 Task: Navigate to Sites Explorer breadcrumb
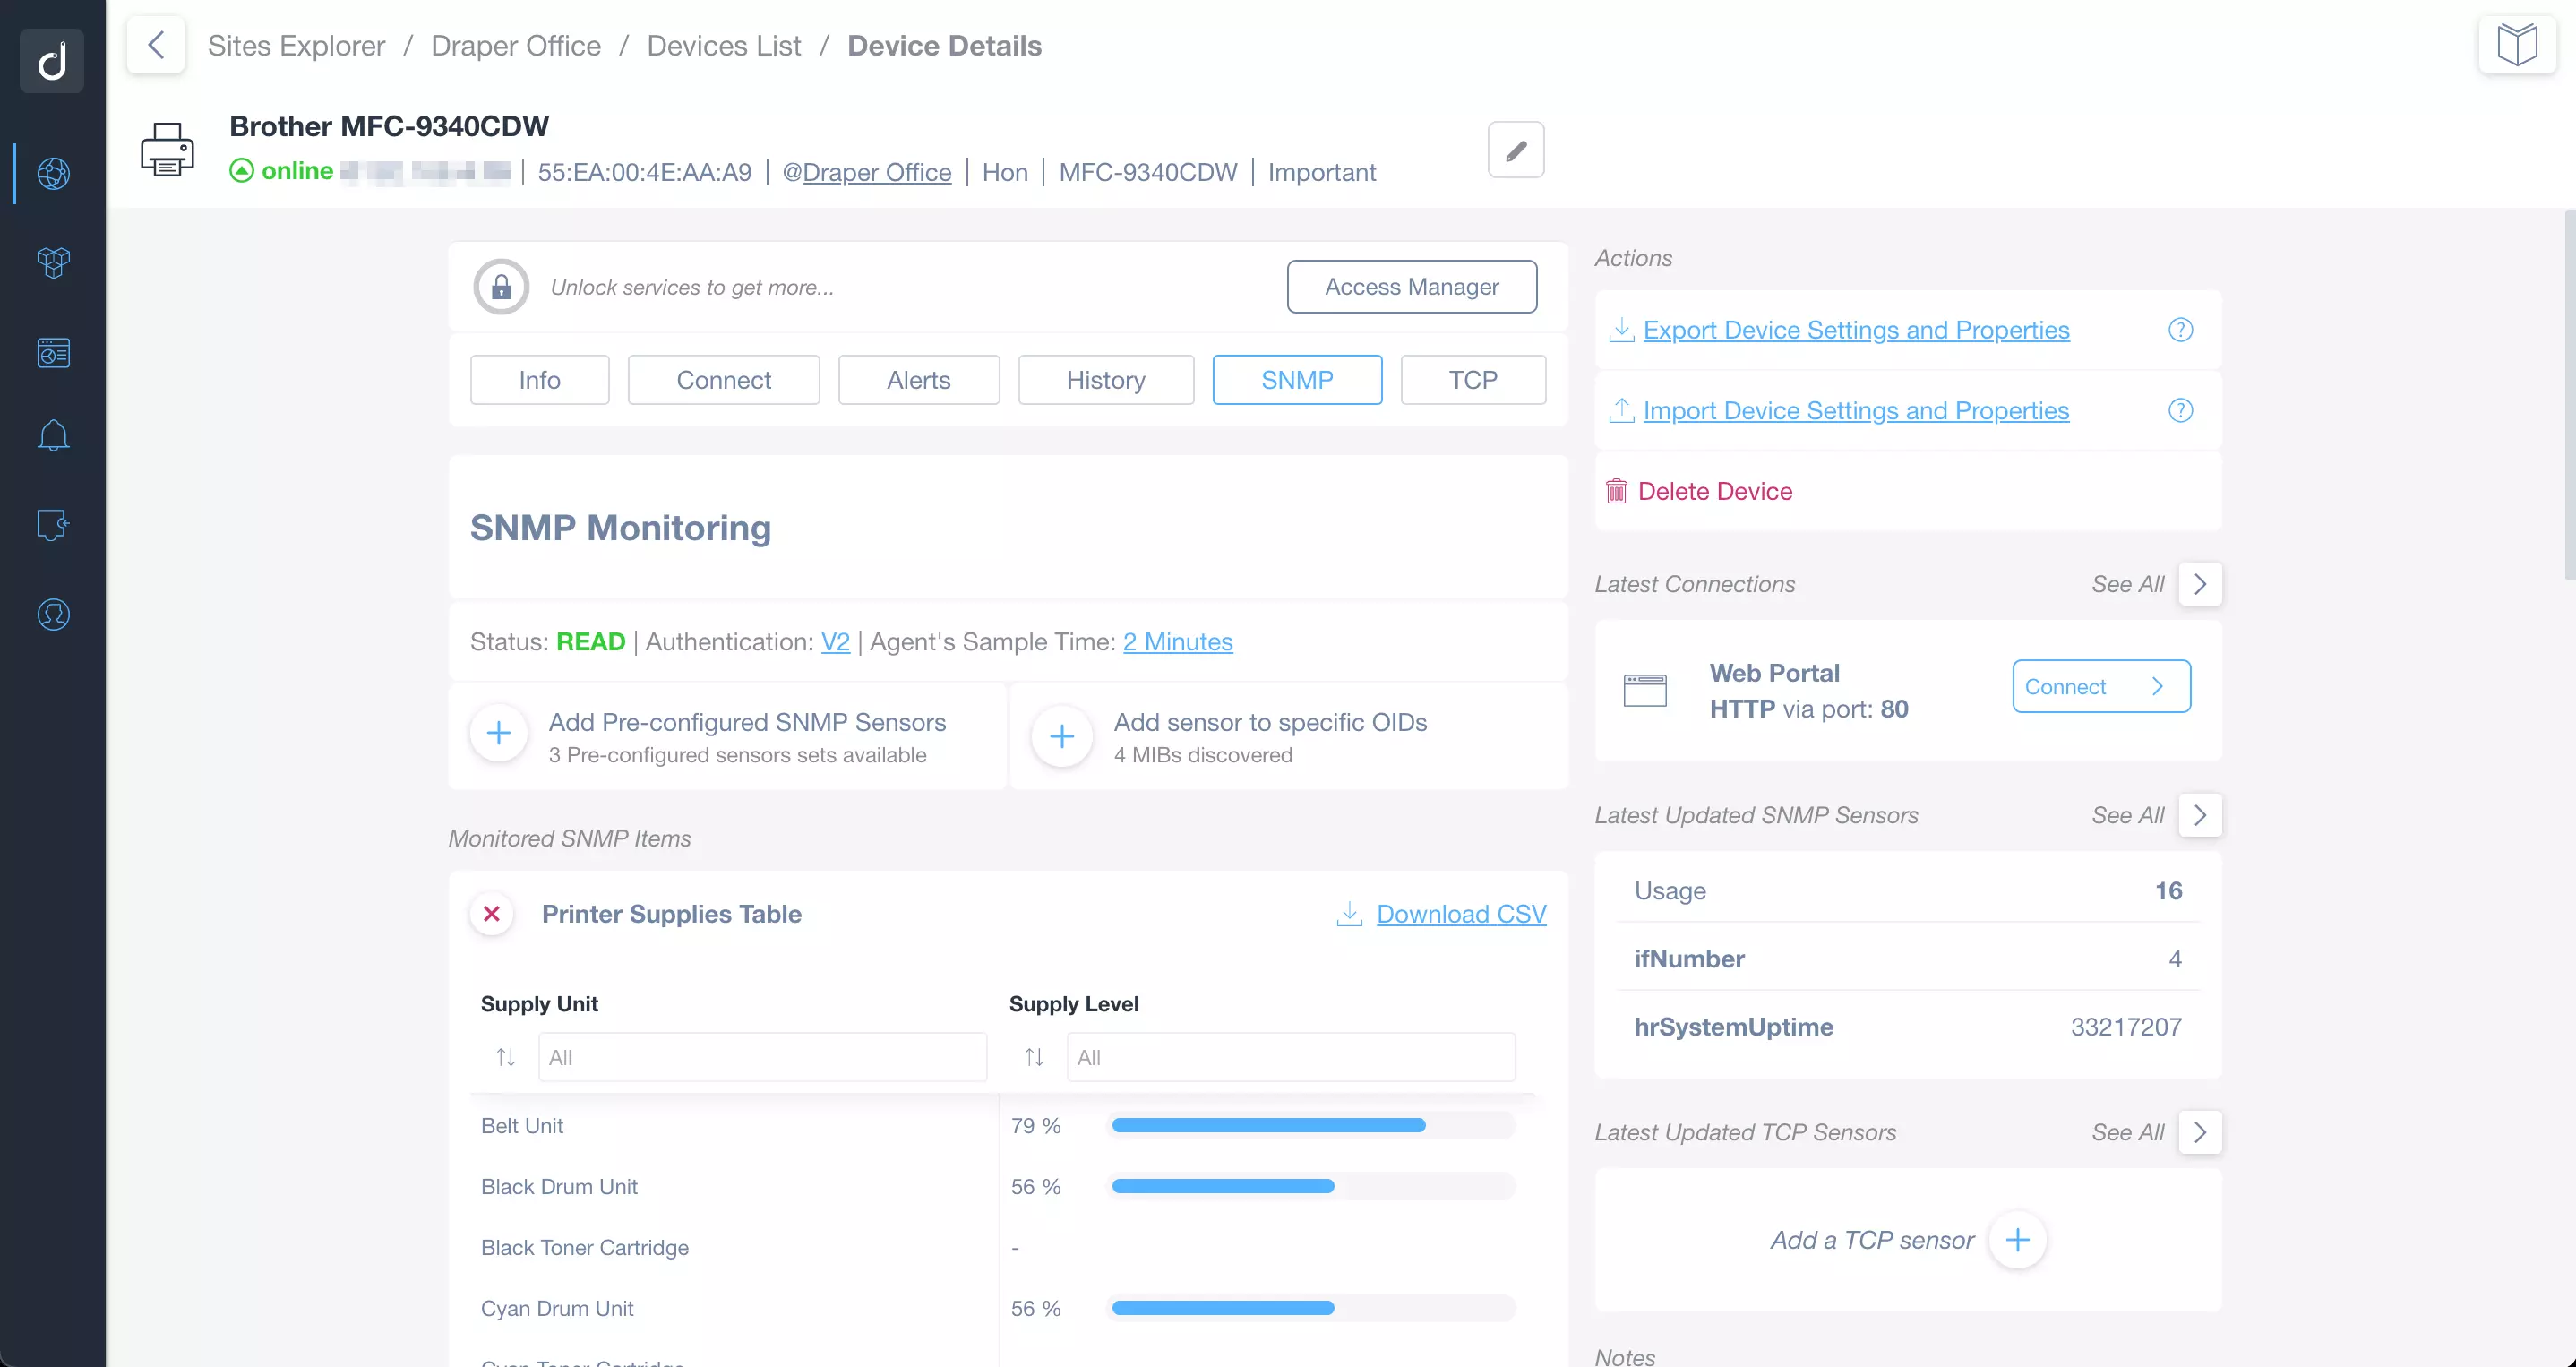[296, 45]
